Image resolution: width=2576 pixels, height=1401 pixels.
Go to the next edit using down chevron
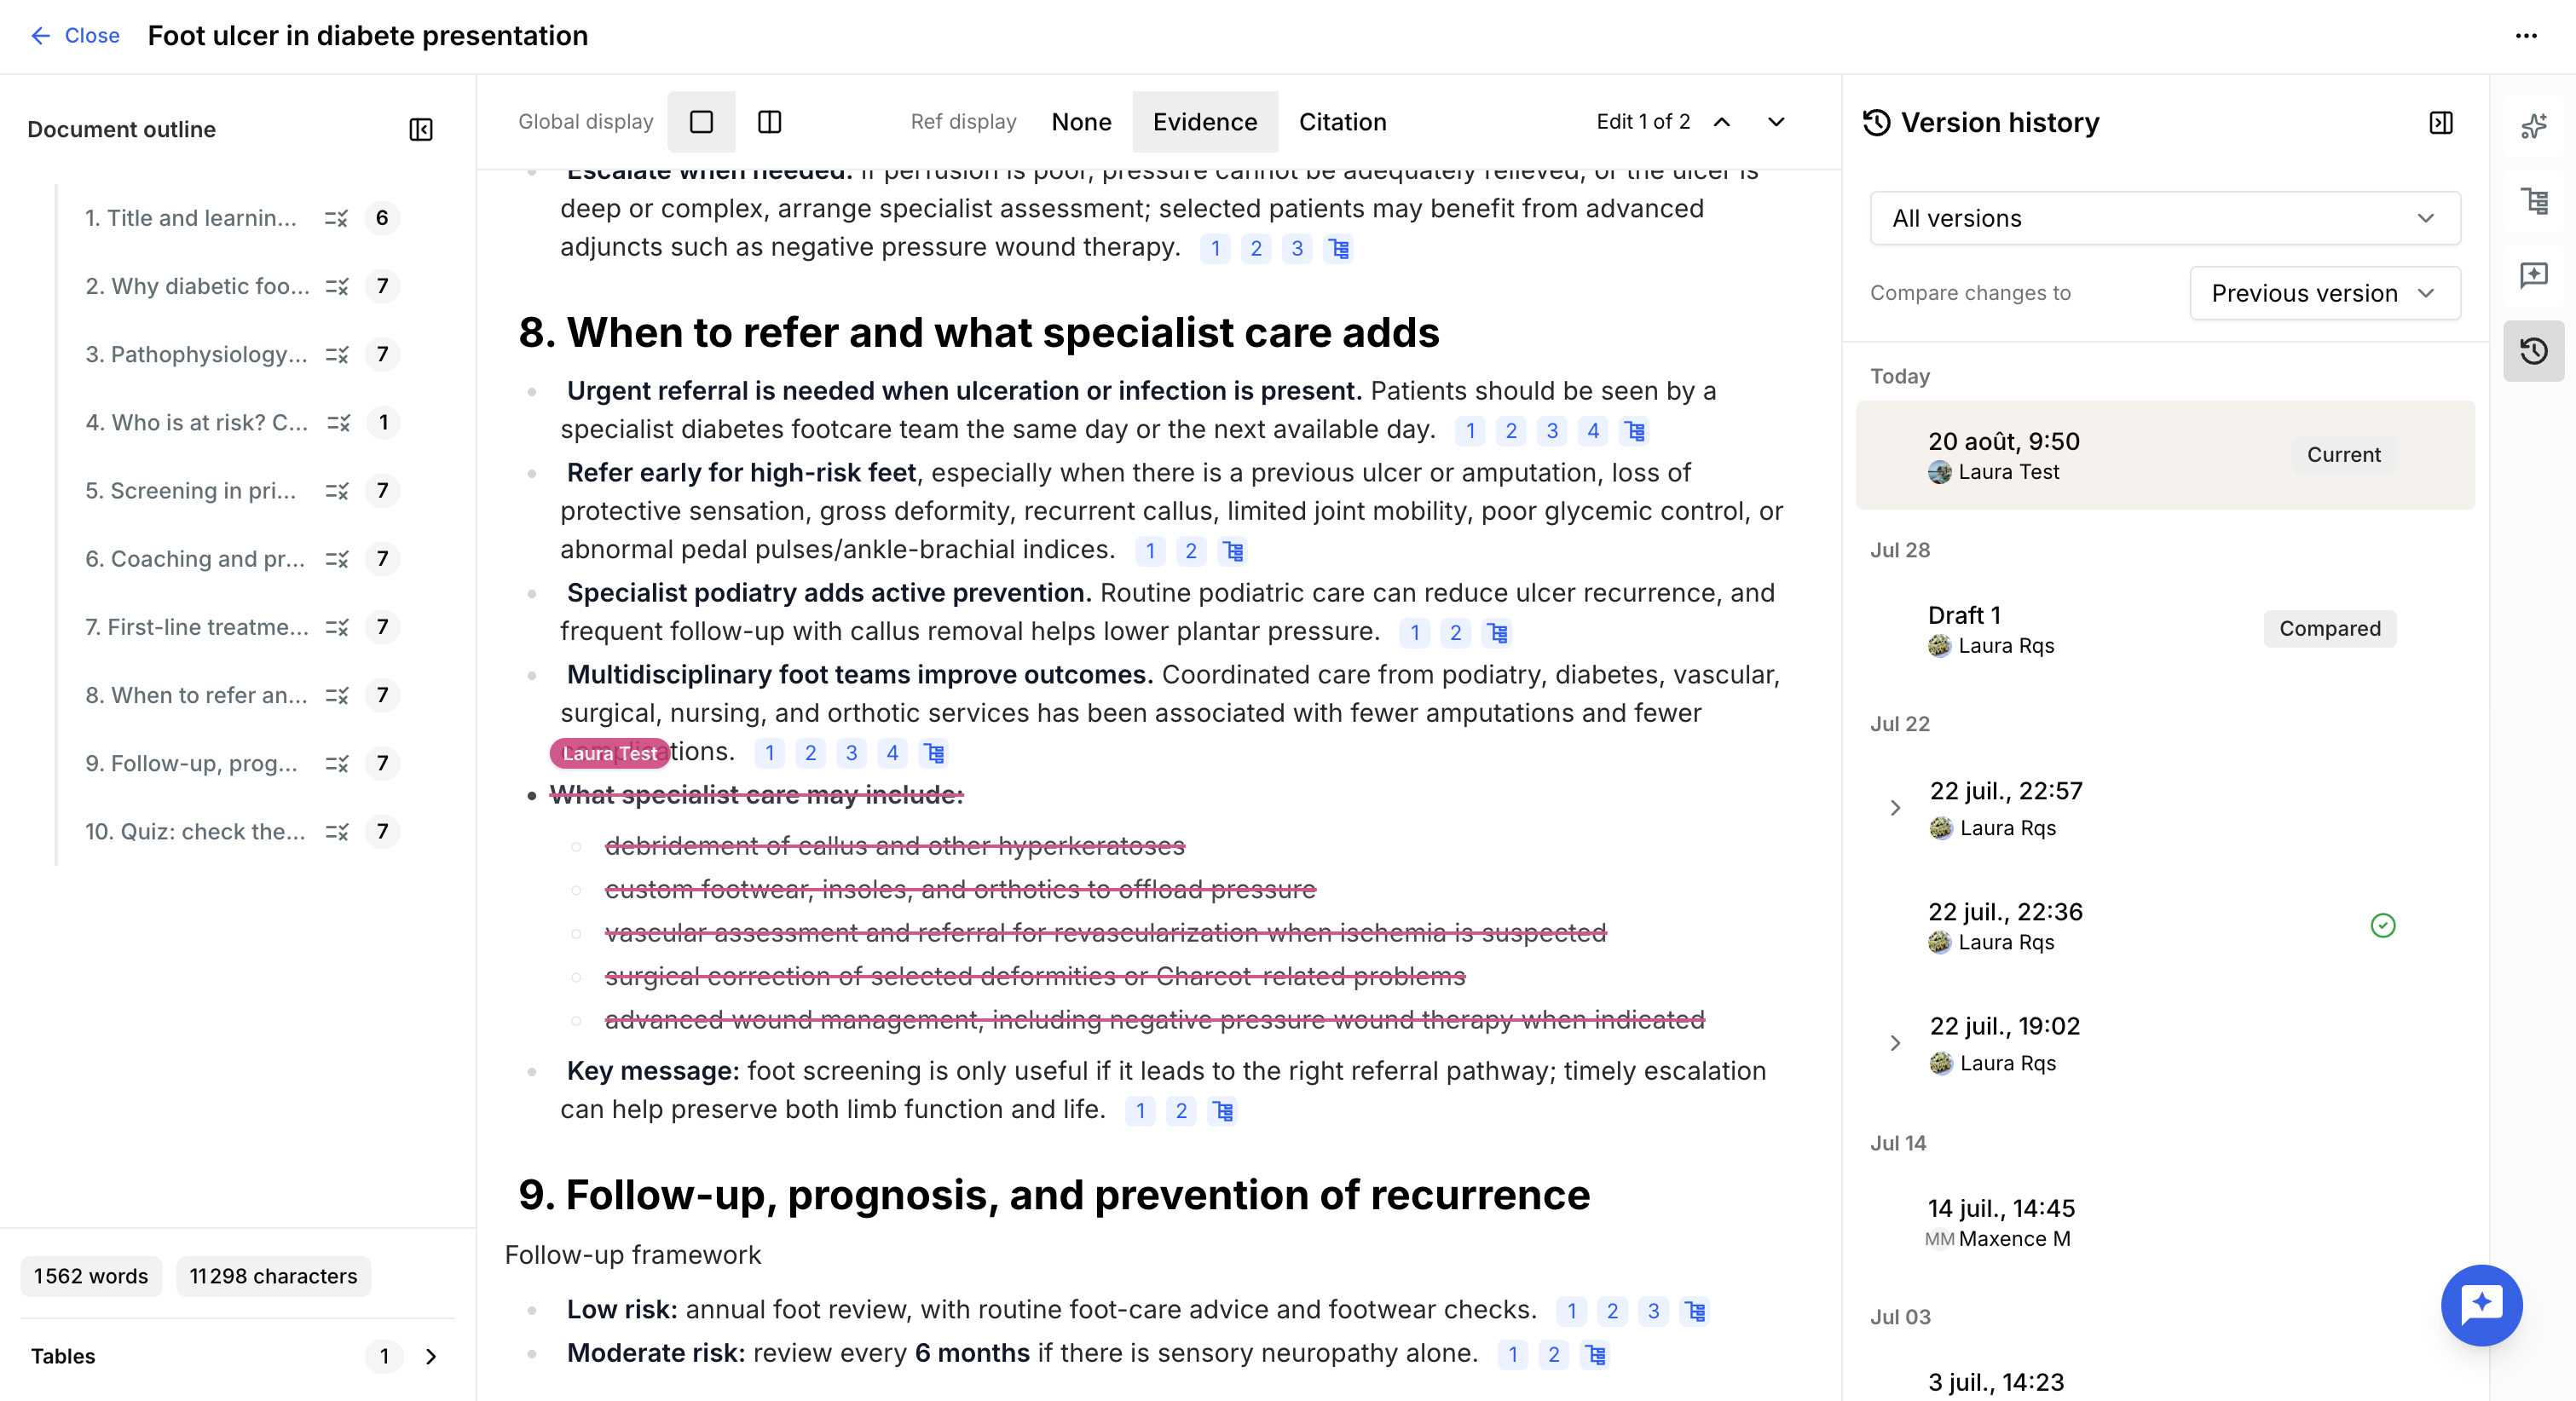(x=1775, y=122)
